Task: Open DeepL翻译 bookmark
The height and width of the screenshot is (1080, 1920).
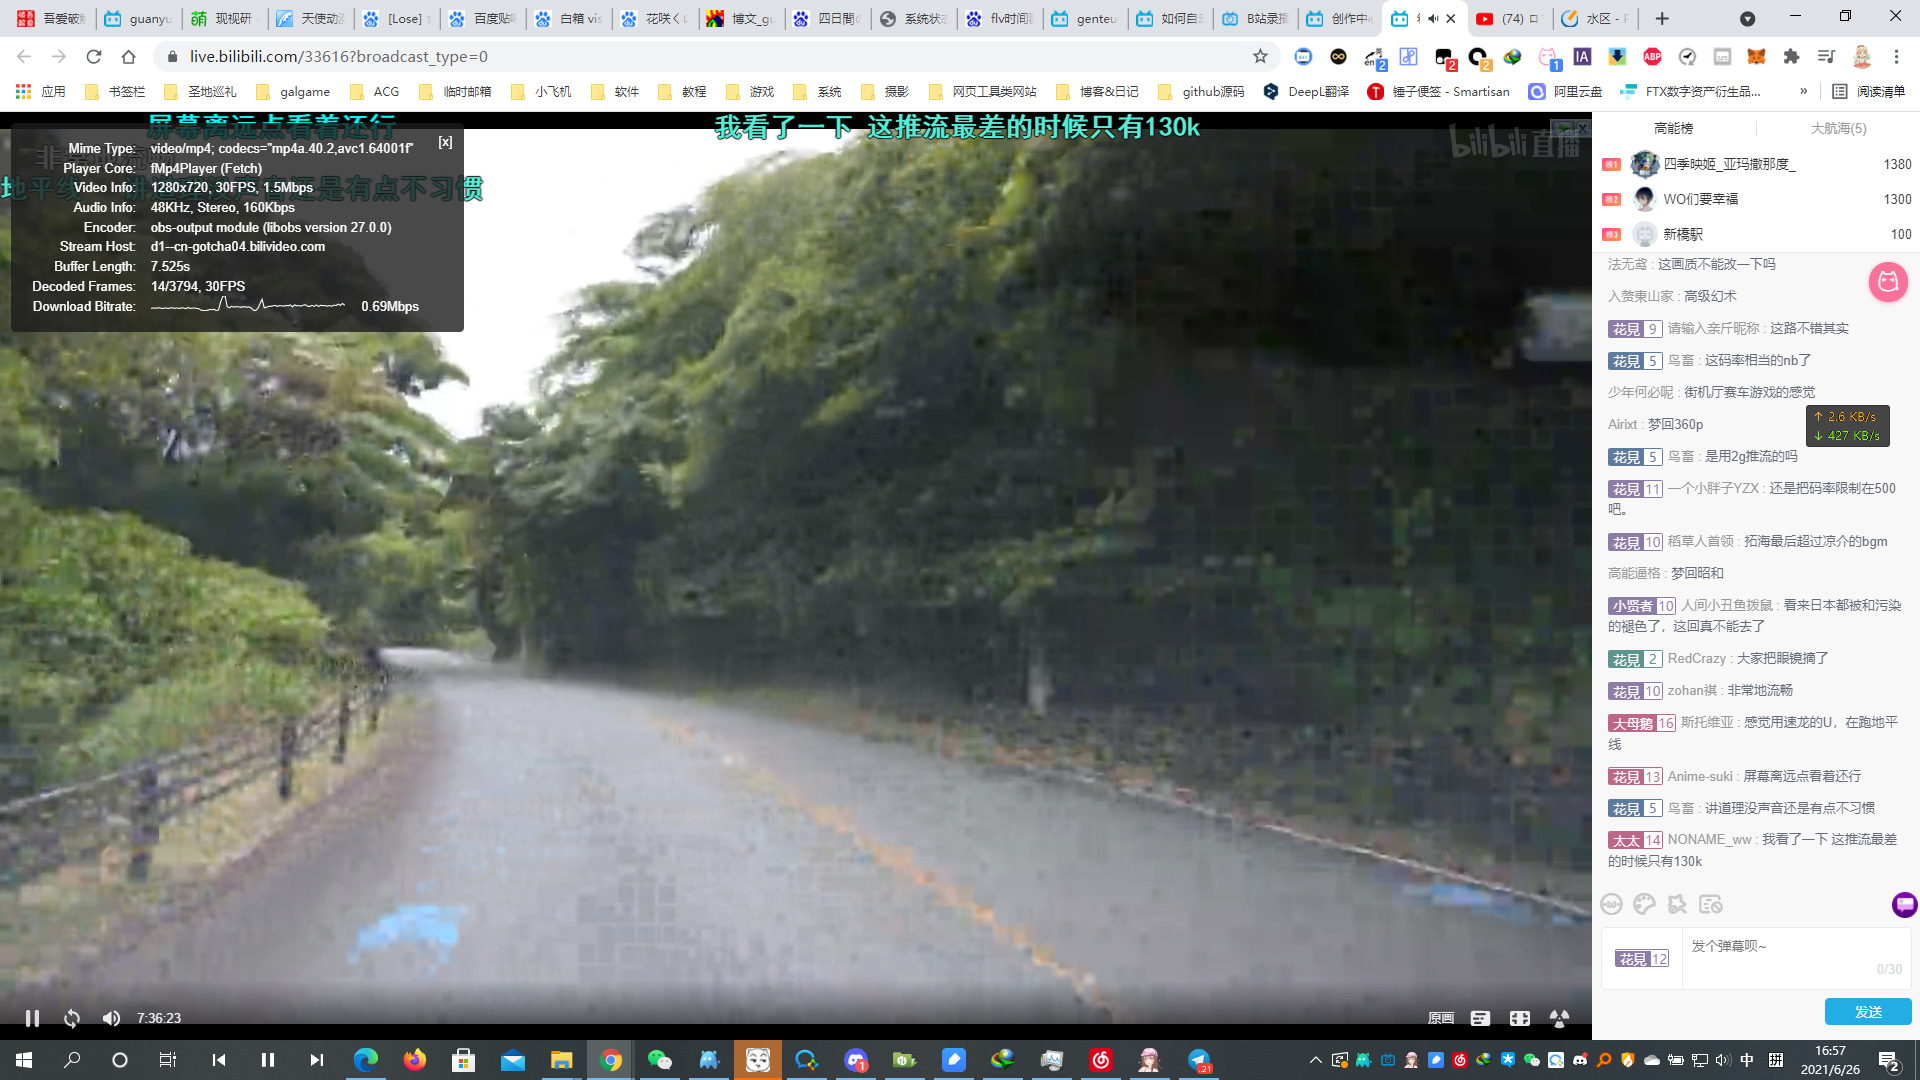Action: 1306,91
